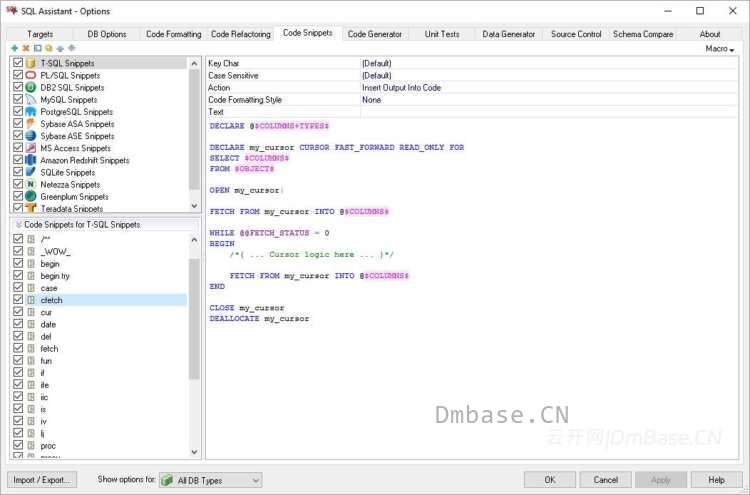The image size is (750, 495).
Task: Click the red X Delete icon
Action: 26,48
